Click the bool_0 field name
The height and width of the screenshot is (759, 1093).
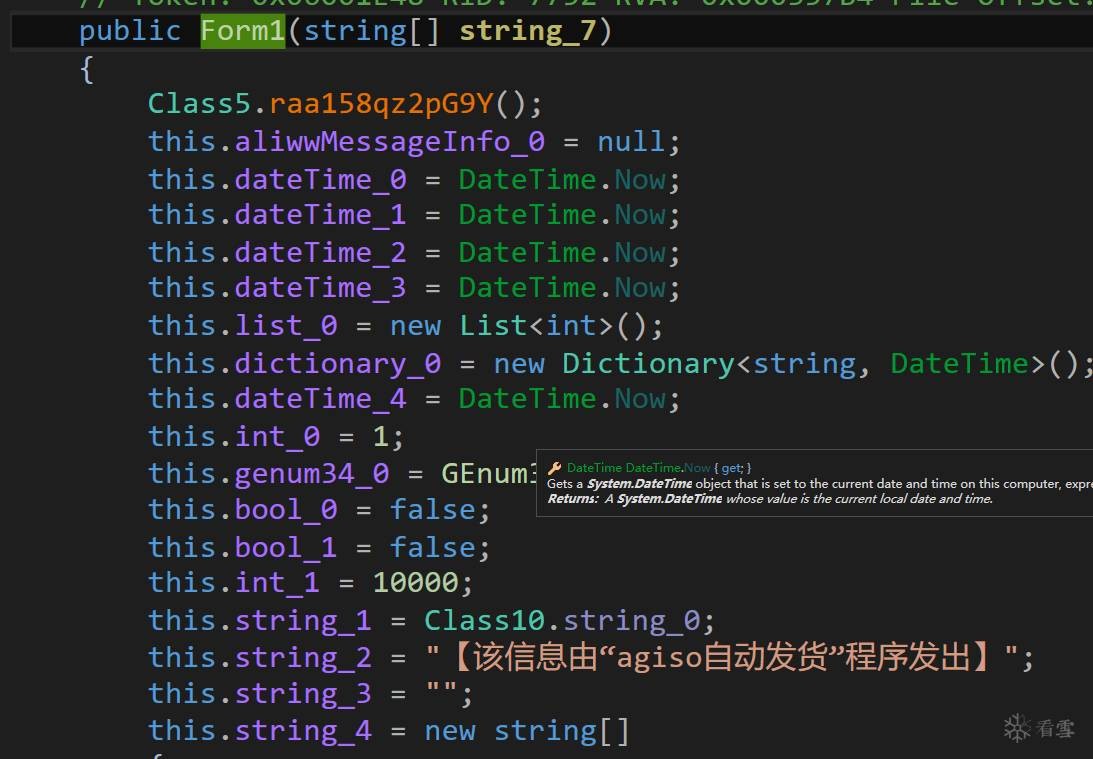tap(286, 510)
